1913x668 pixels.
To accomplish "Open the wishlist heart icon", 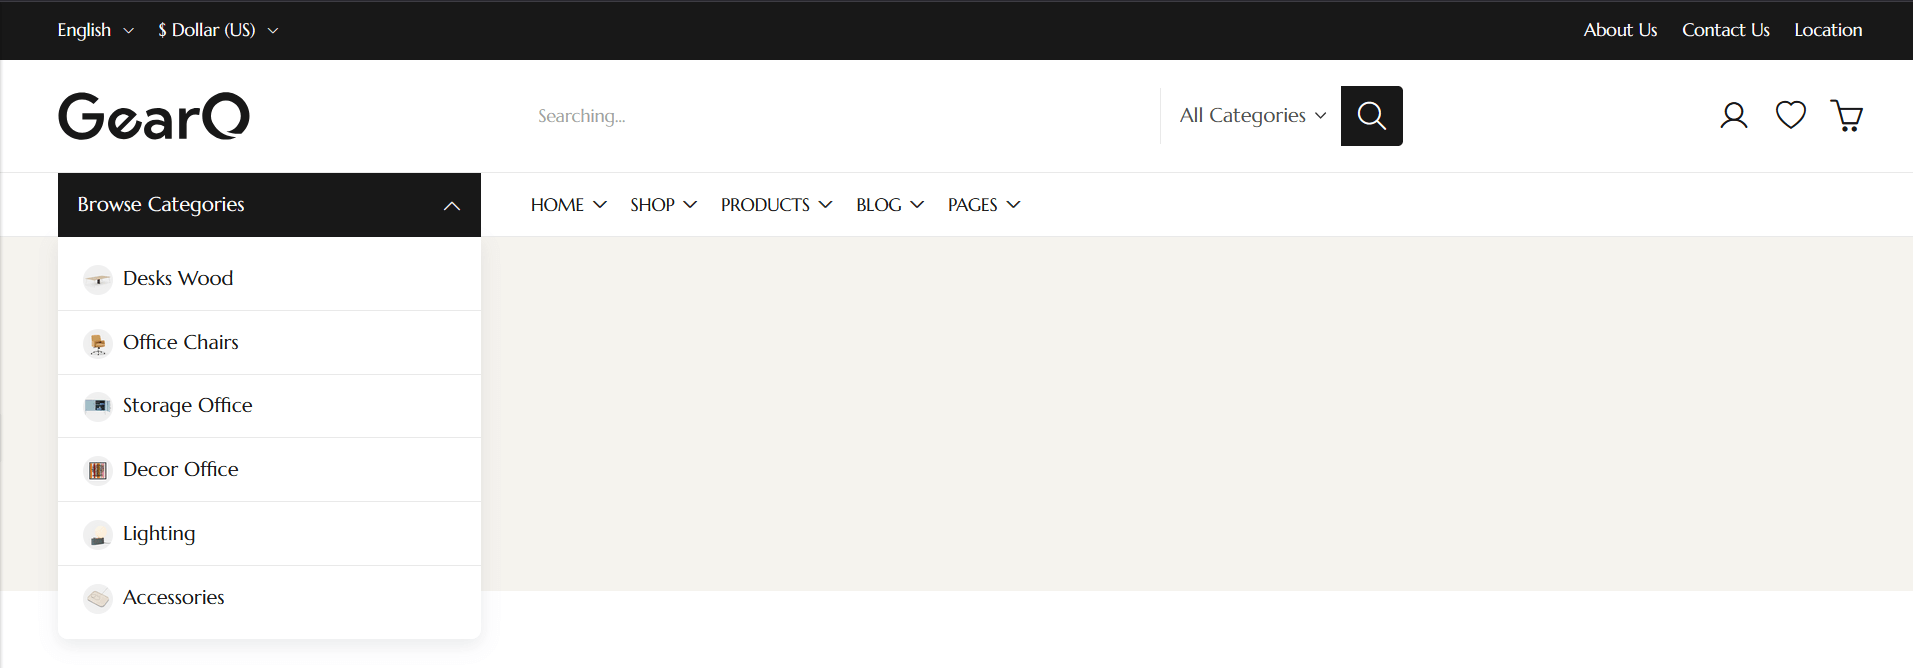I will pos(1790,116).
